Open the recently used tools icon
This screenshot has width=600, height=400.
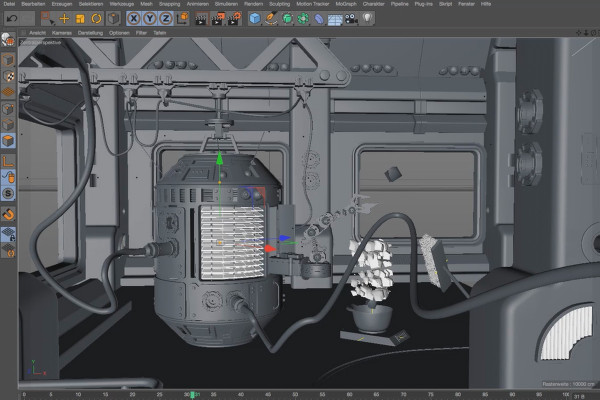click(113, 18)
